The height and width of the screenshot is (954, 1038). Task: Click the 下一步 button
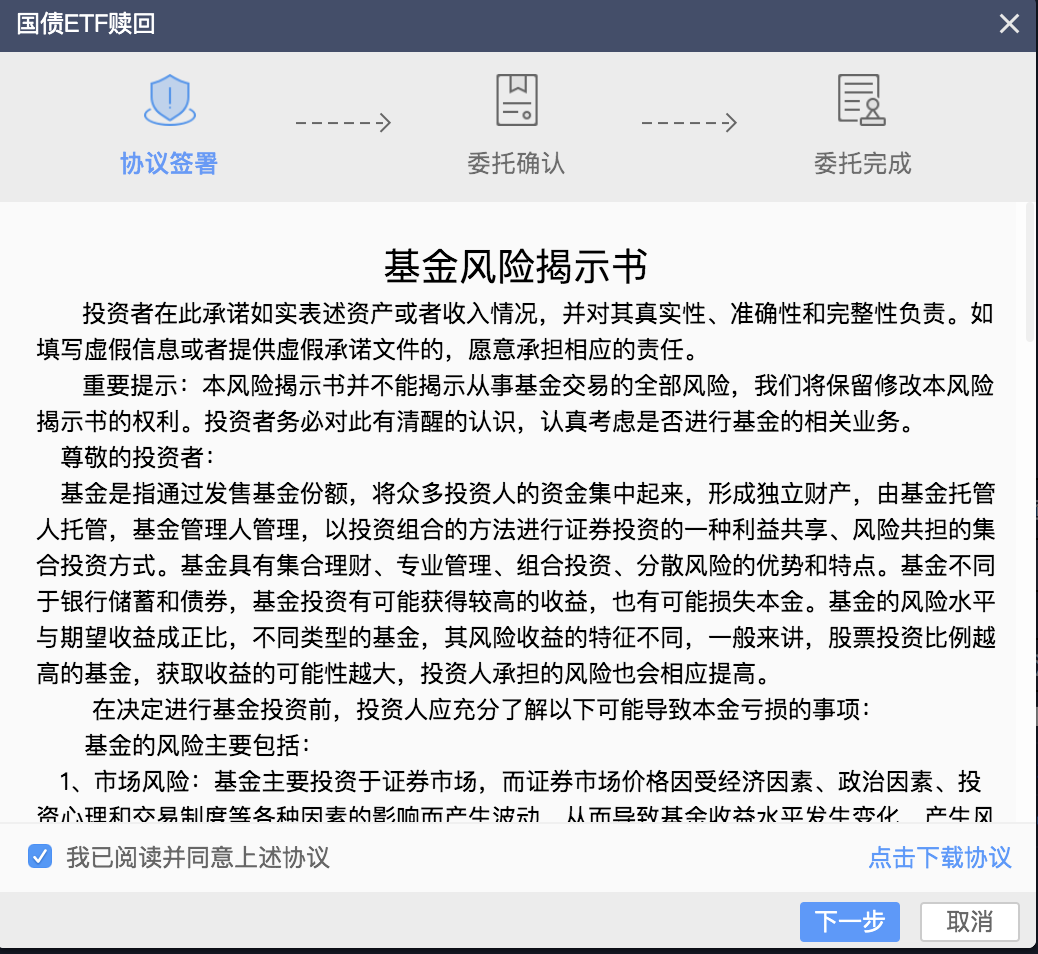(x=849, y=922)
